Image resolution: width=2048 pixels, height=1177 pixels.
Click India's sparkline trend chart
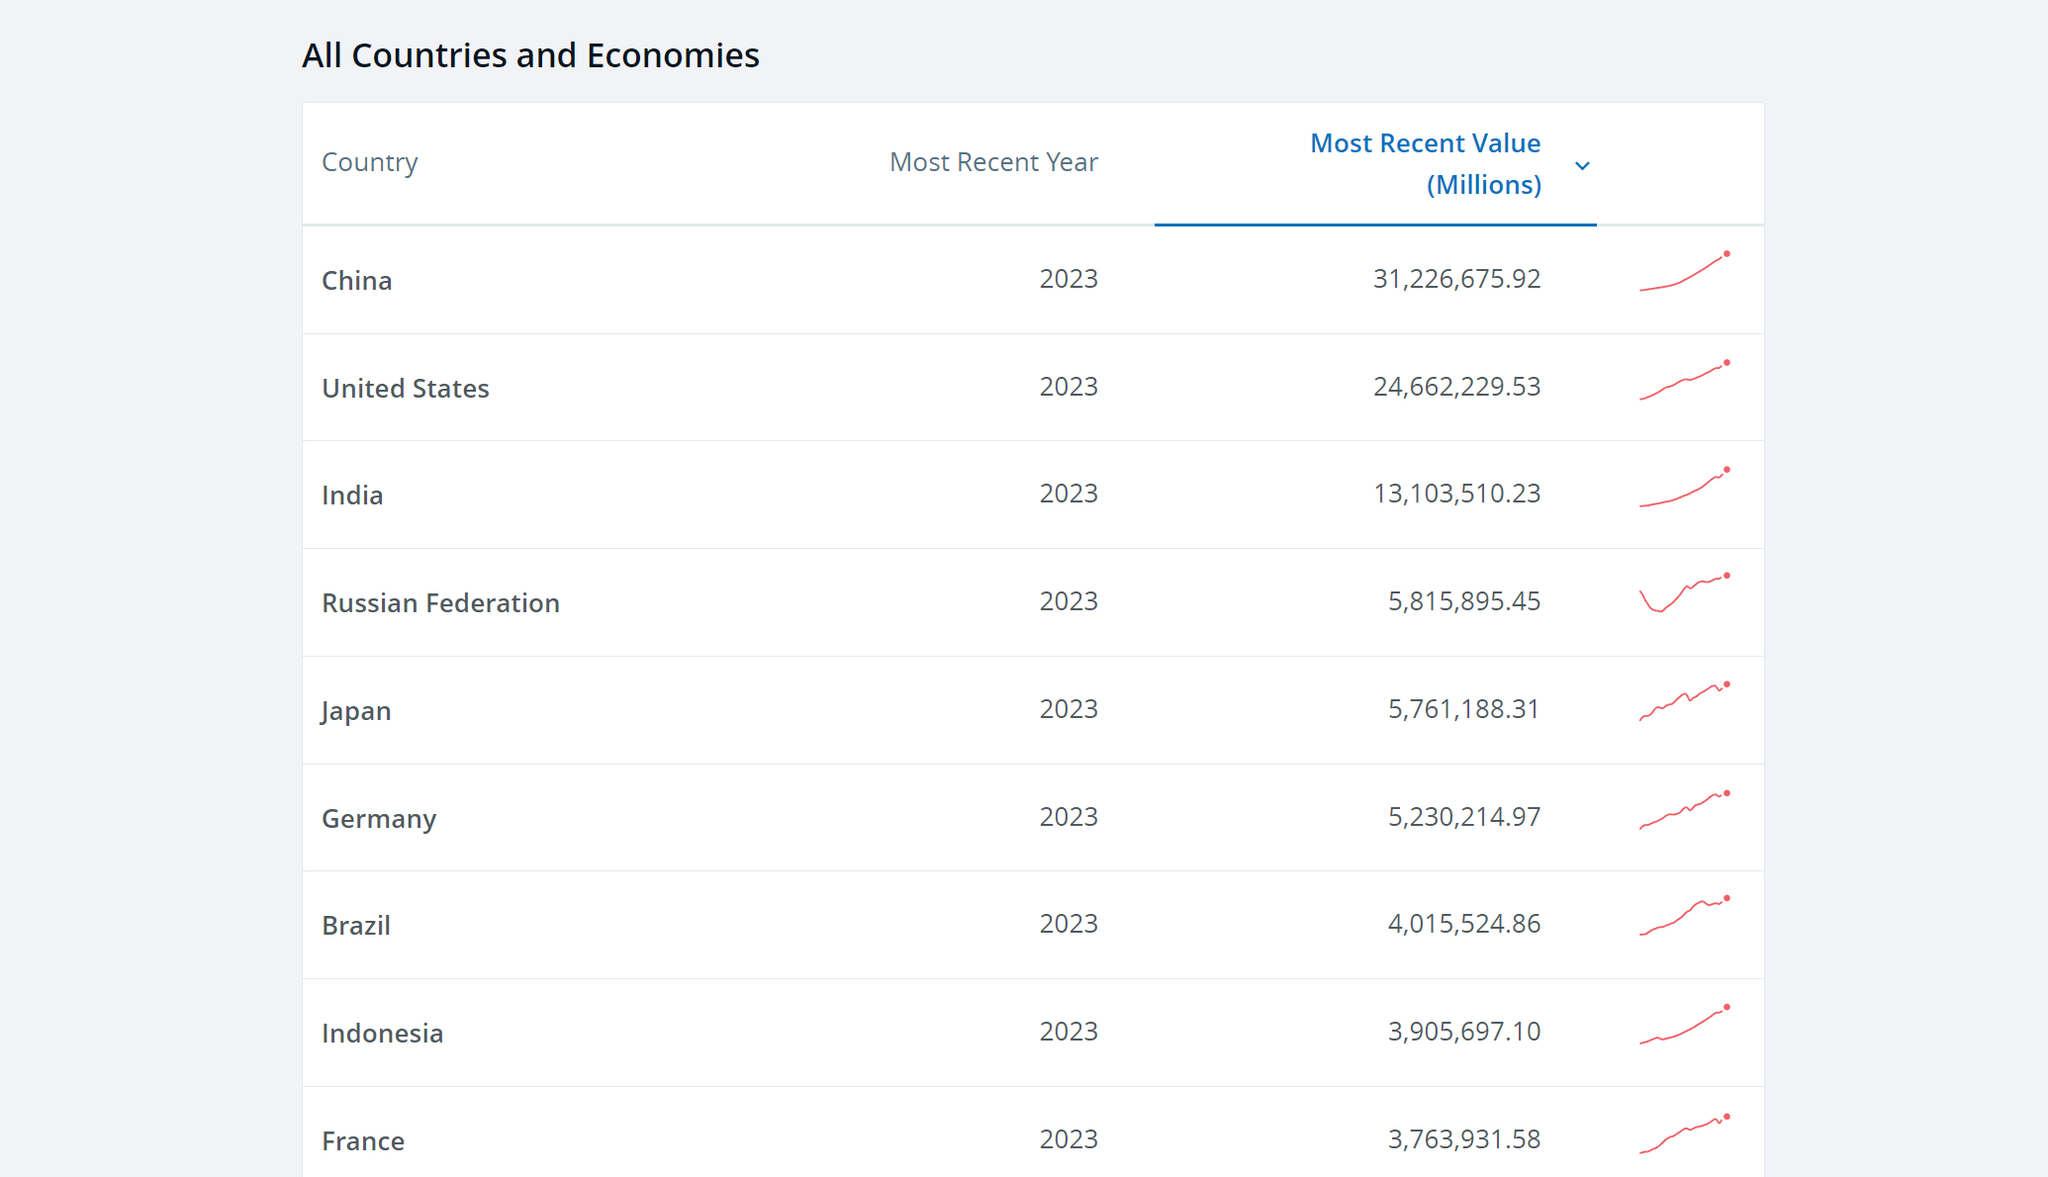pyautogui.click(x=1685, y=489)
